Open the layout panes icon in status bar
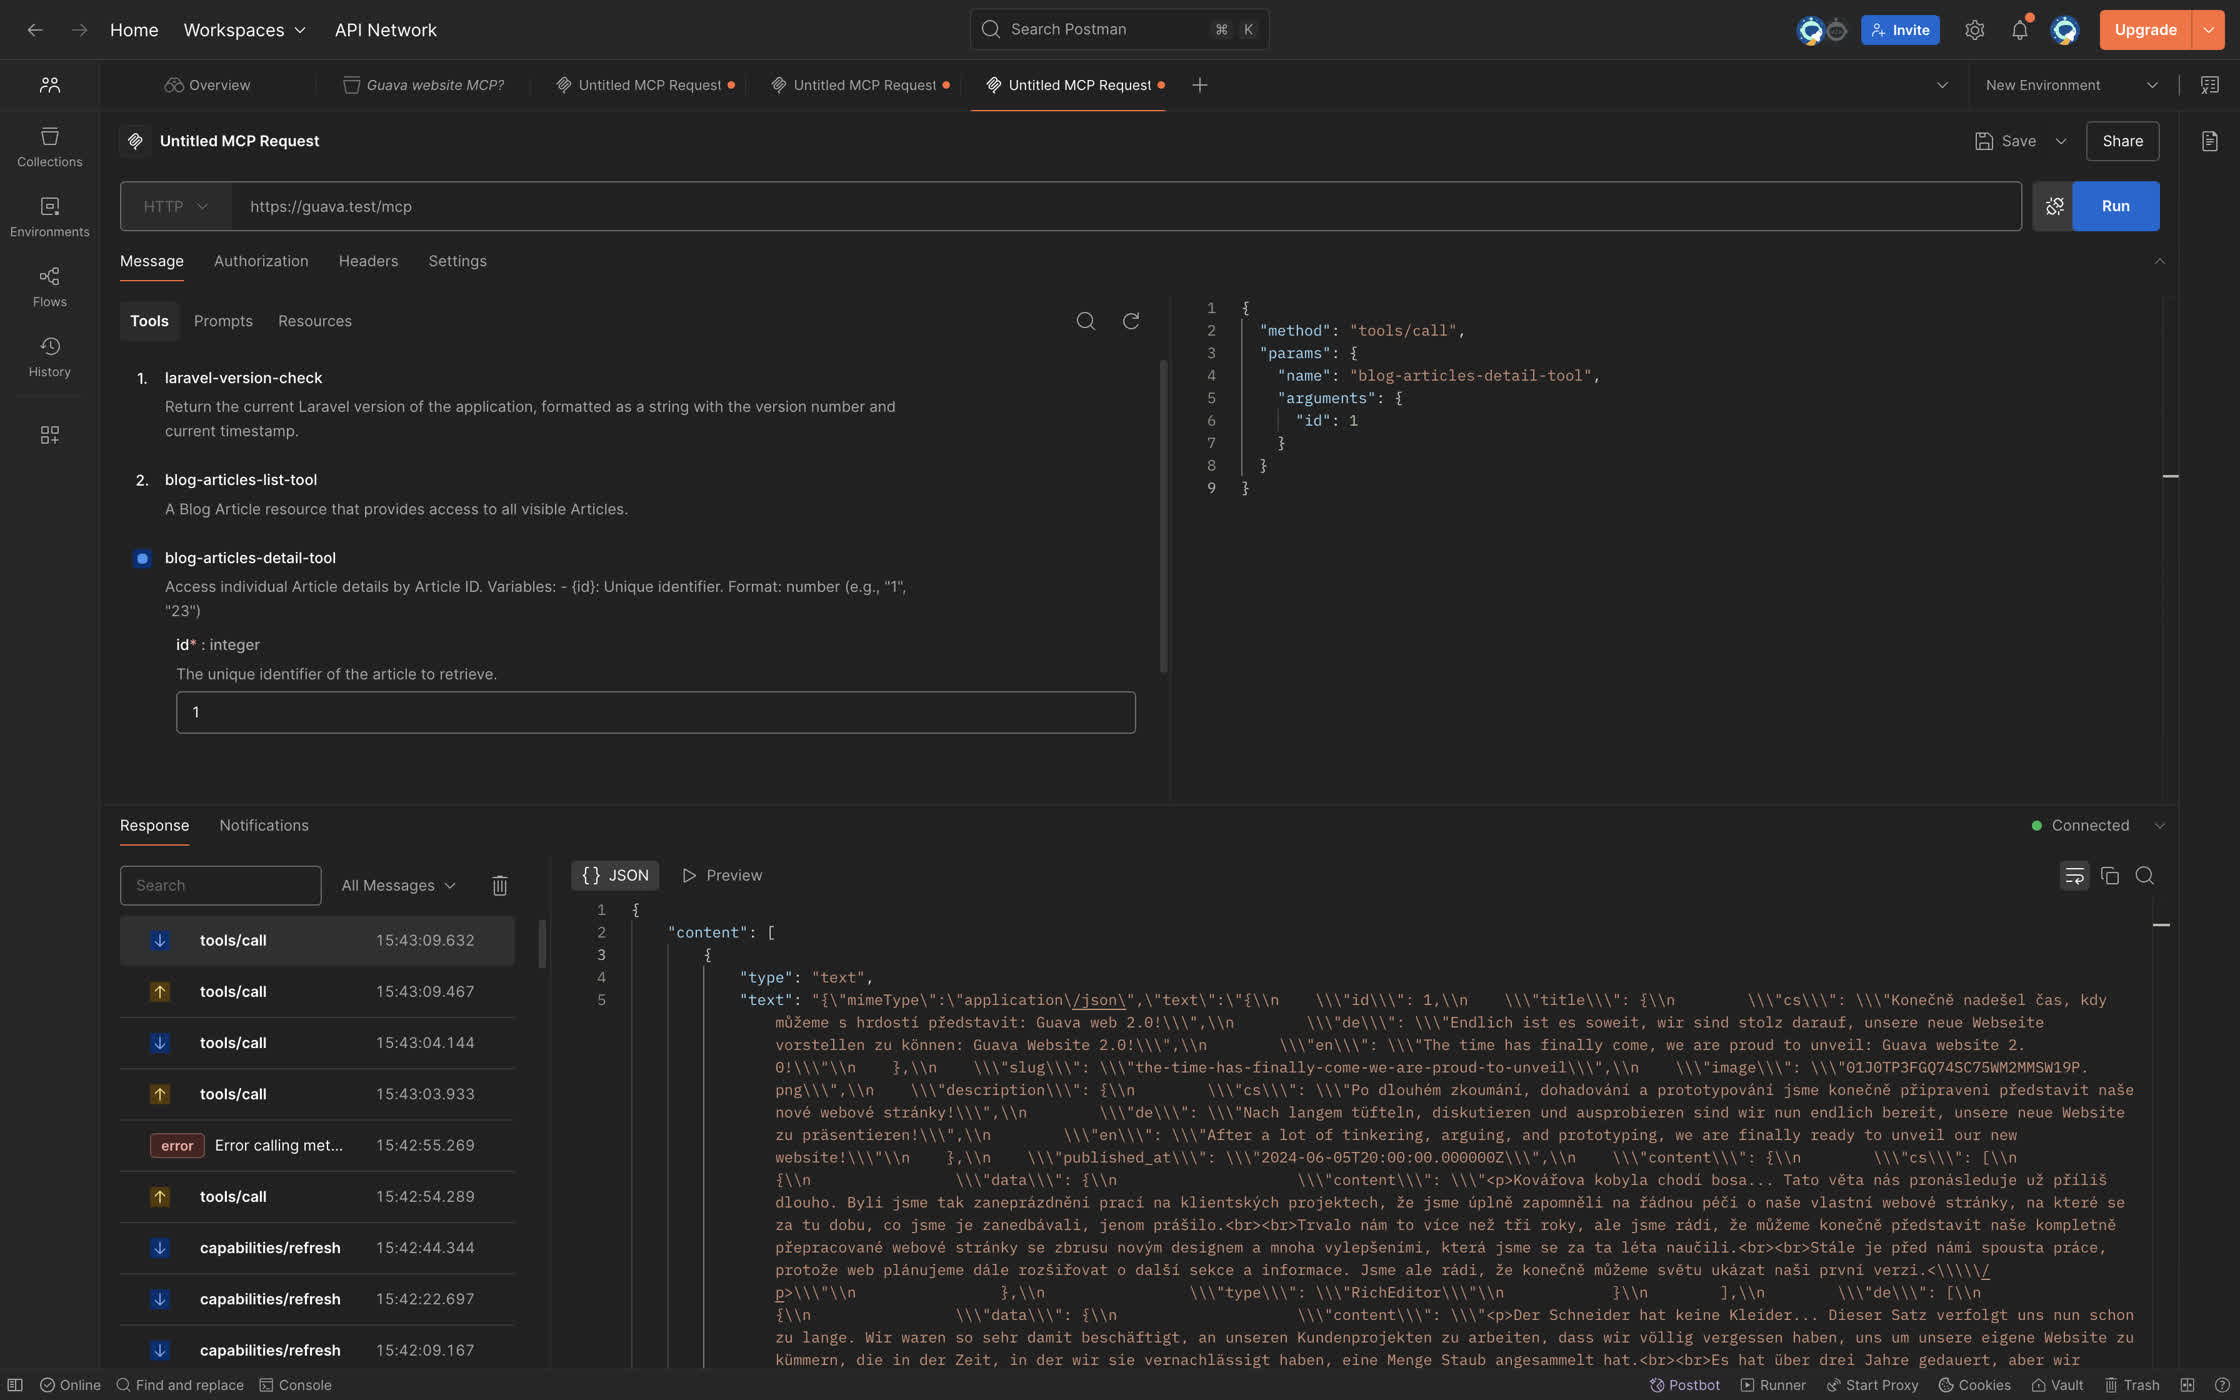Image resolution: width=2240 pixels, height=1400 pixels. tap(2187, 1385)
